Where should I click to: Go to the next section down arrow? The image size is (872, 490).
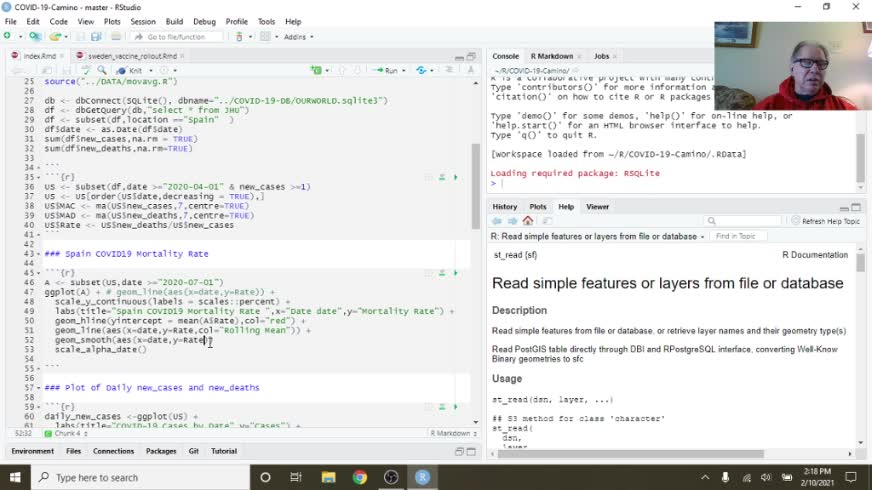[x=357, y=70]
